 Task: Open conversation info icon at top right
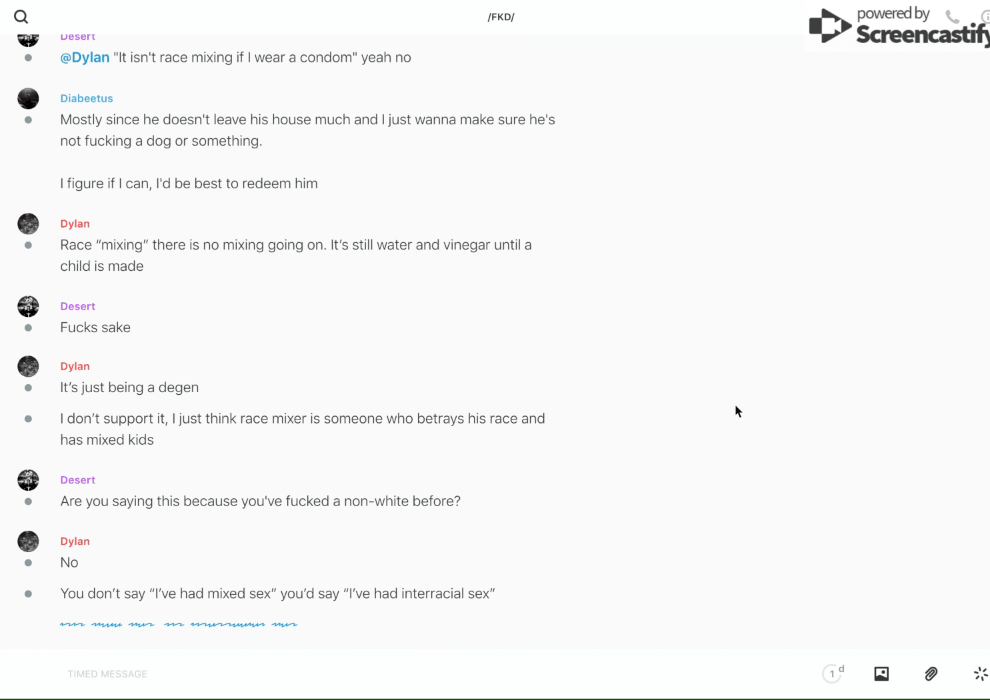click(985, 17)
